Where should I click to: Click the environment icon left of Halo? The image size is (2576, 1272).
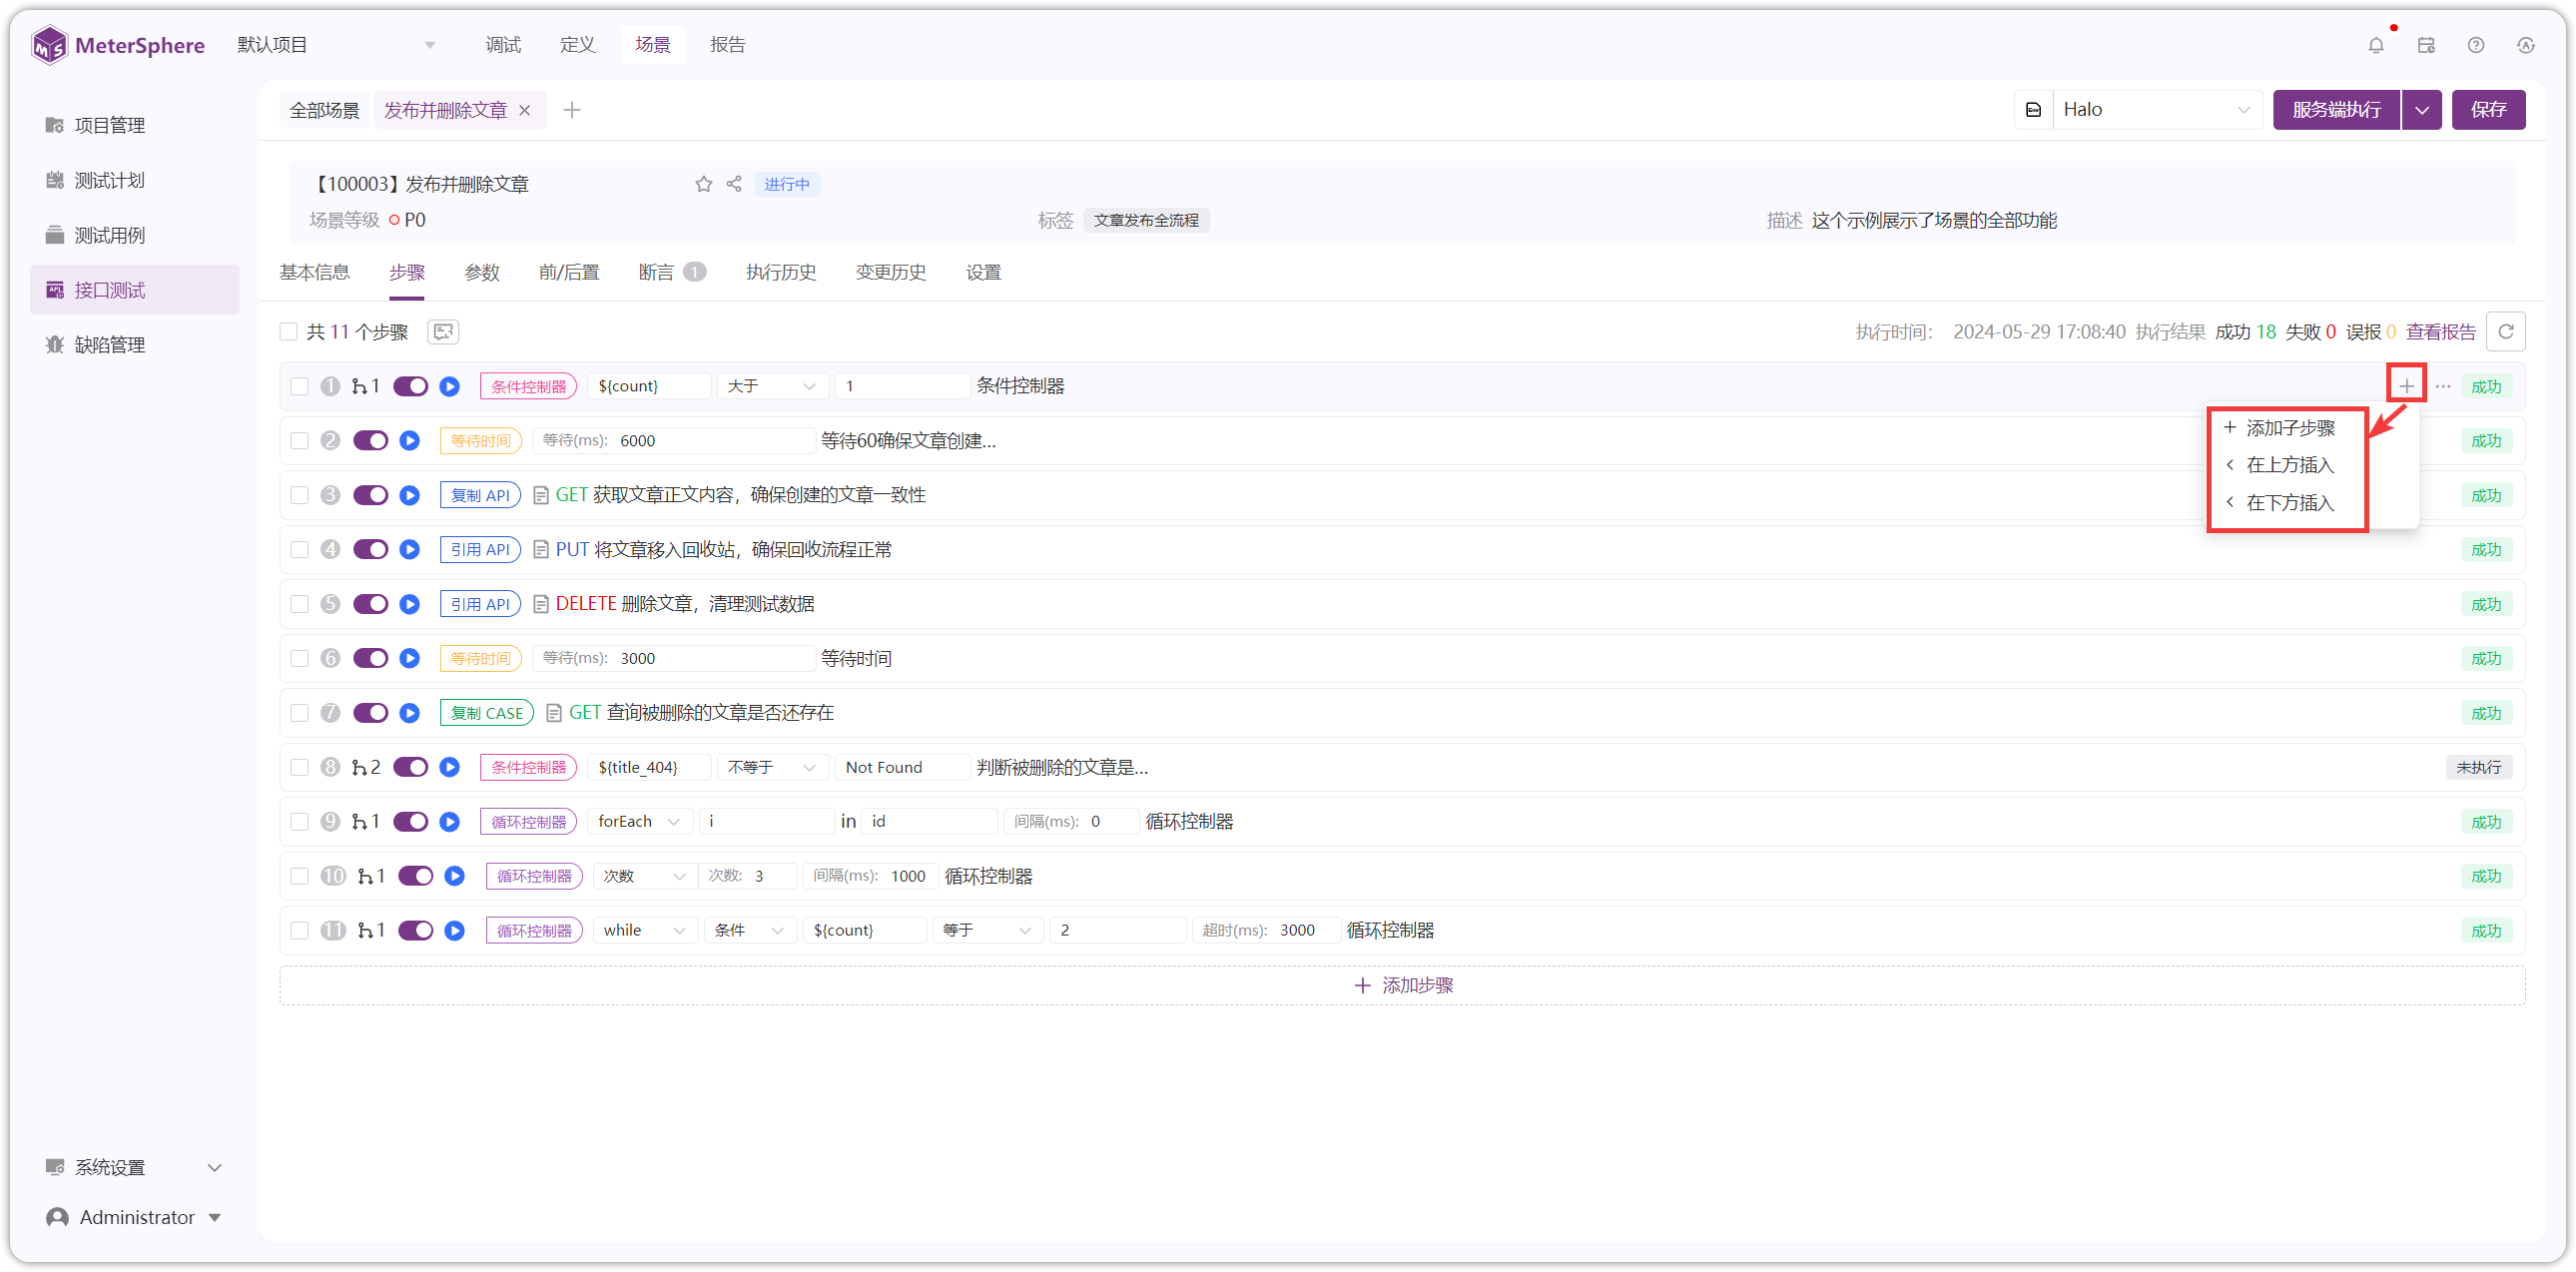point(2034,110)
